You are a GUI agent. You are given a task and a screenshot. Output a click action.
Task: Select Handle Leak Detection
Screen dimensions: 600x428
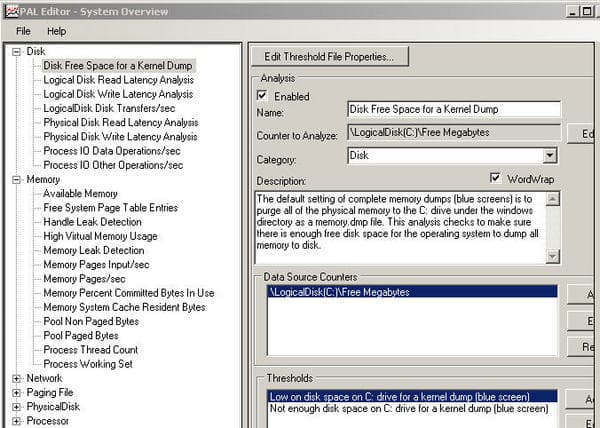pos(92,222)
